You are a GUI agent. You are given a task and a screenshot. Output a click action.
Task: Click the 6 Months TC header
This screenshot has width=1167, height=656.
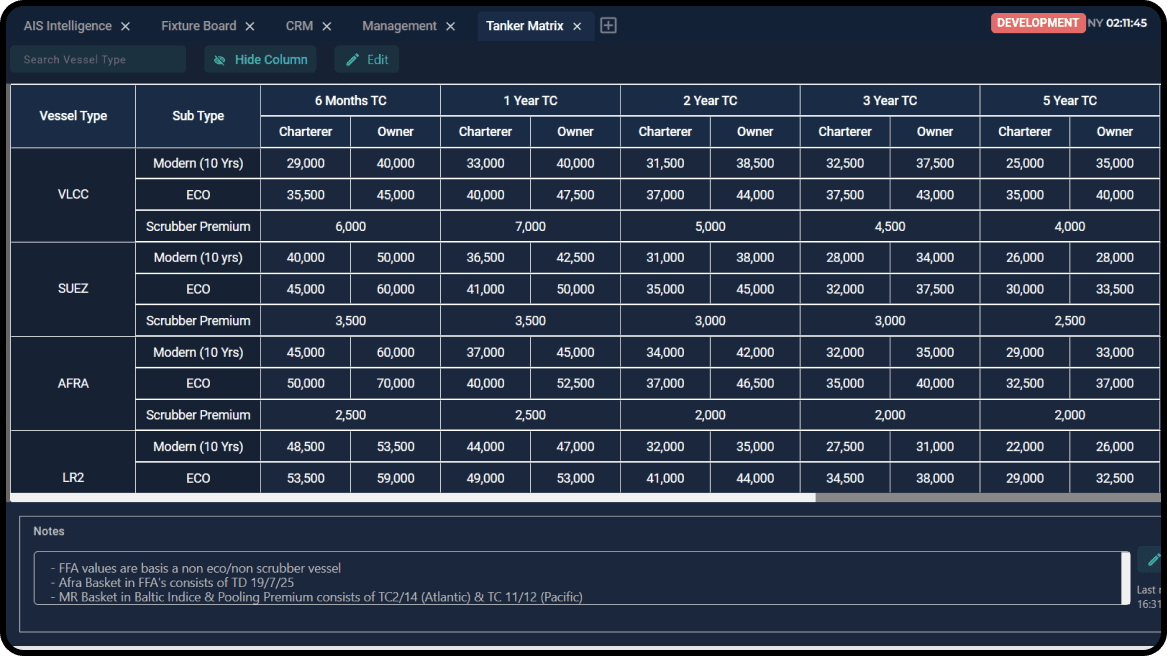coord(351,101)
